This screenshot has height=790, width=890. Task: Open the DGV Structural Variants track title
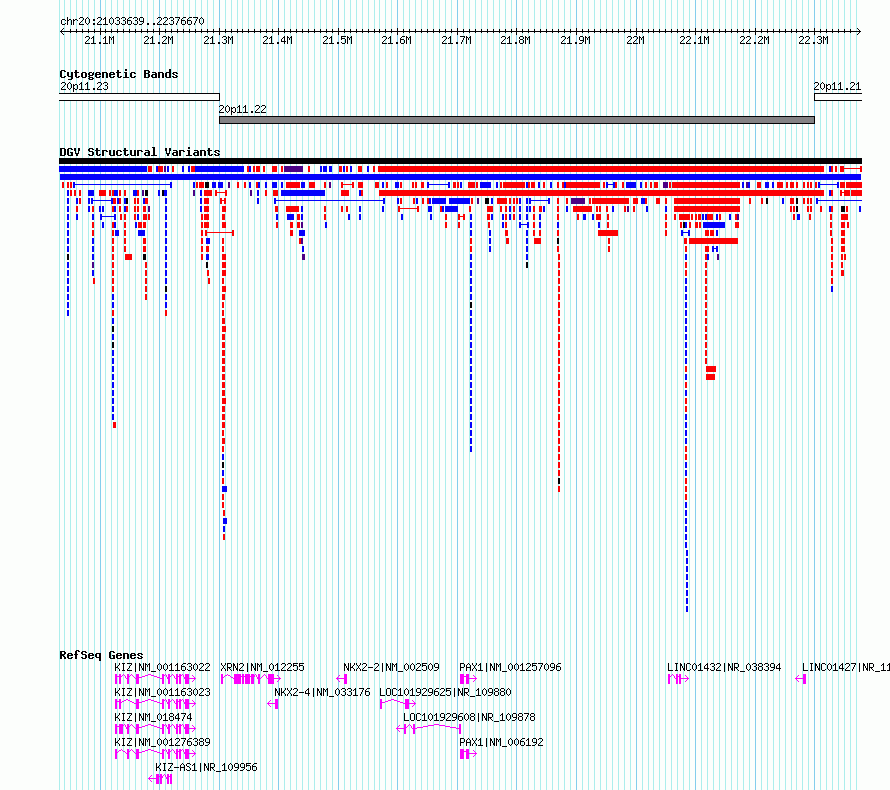point(140,152)
